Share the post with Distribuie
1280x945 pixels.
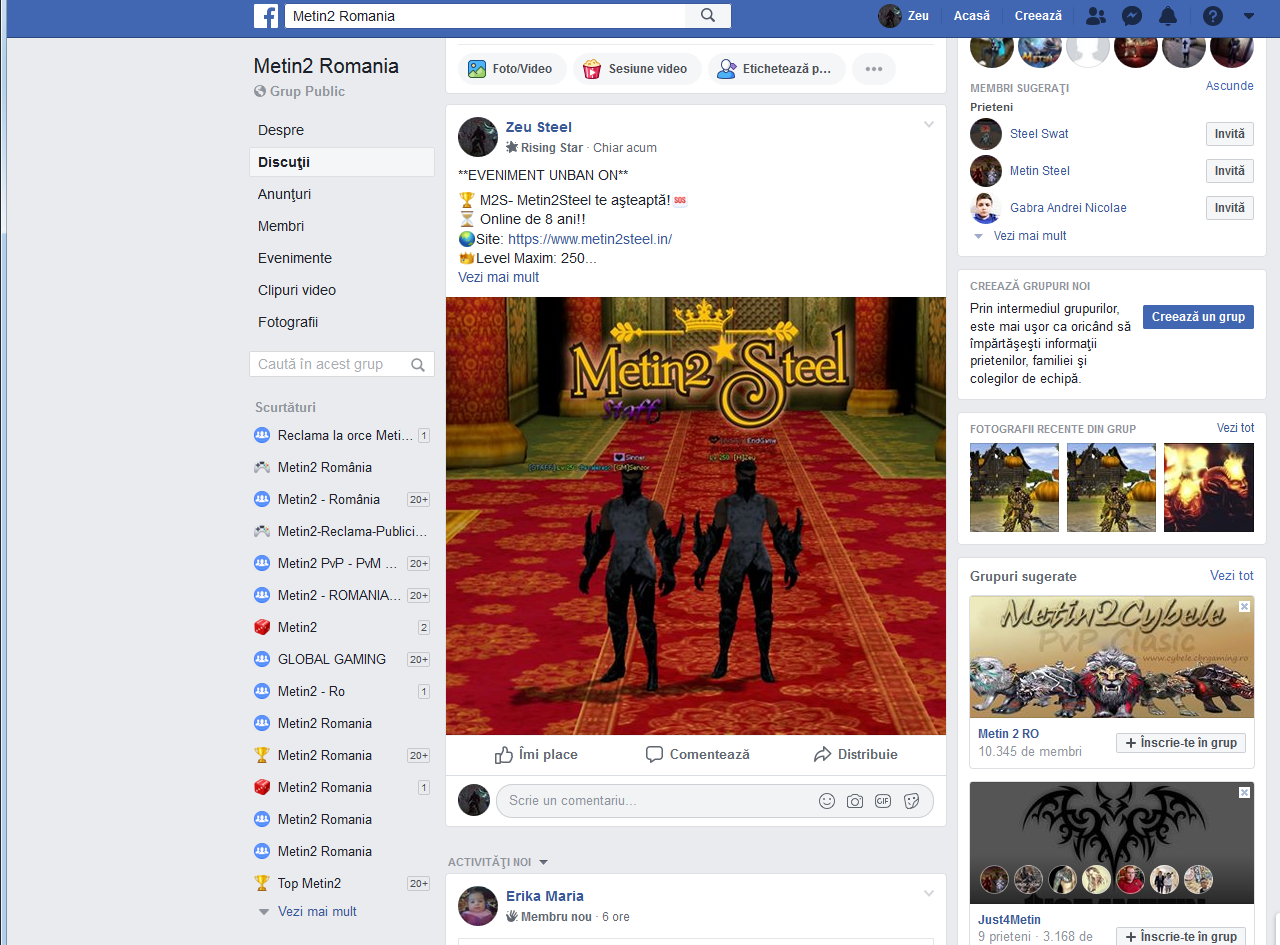point(855,755)
